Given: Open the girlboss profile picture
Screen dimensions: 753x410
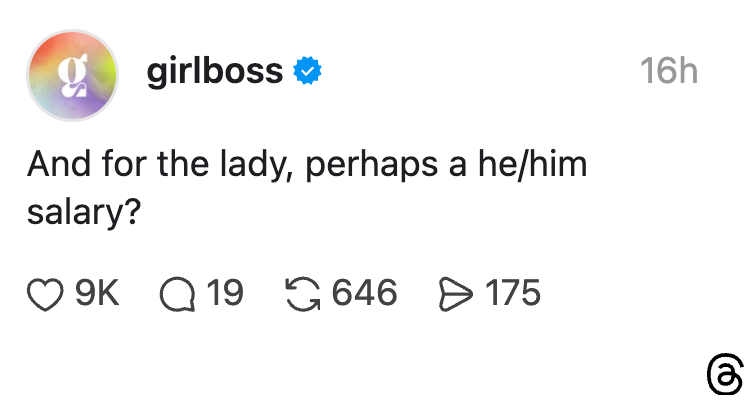Looking at the screenshot, I should pyautogui.click(x=72, y=75).
